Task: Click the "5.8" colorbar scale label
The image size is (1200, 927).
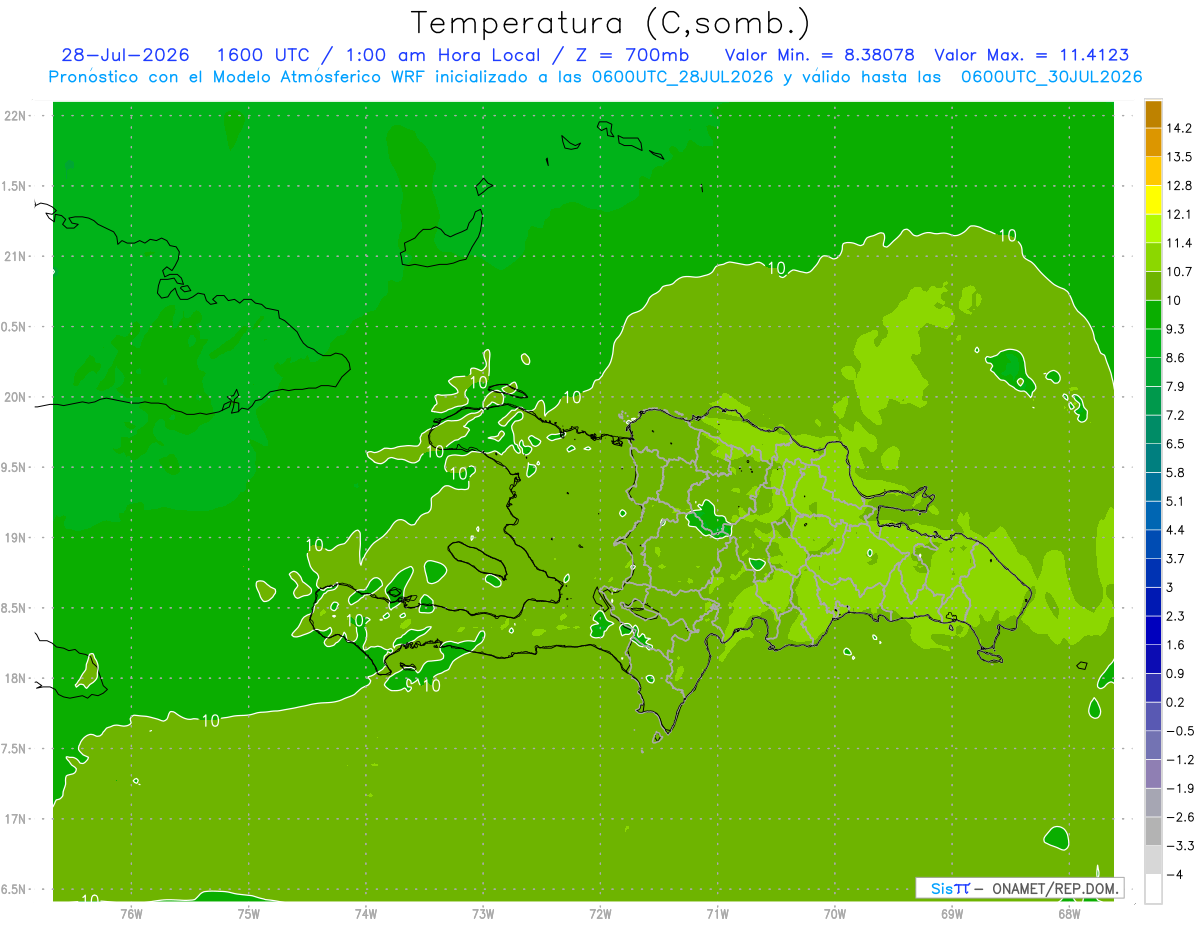Action: coord(1176,472)
